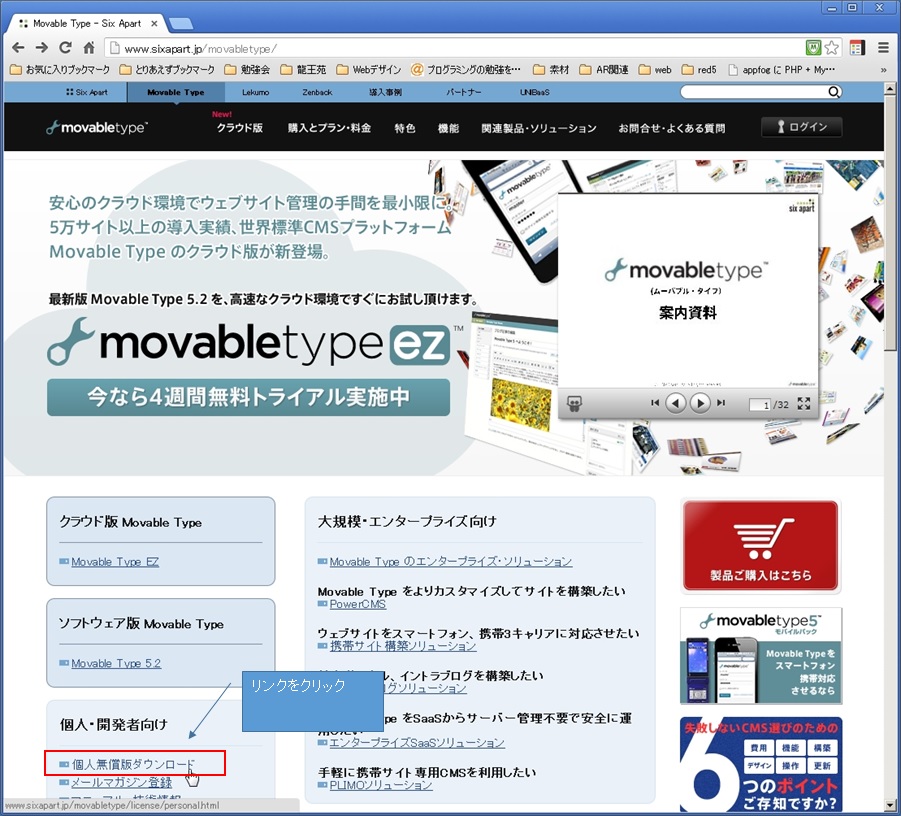Focus the site search field
This screenshot has height=816, width=901.
click(x=754, y=92)
